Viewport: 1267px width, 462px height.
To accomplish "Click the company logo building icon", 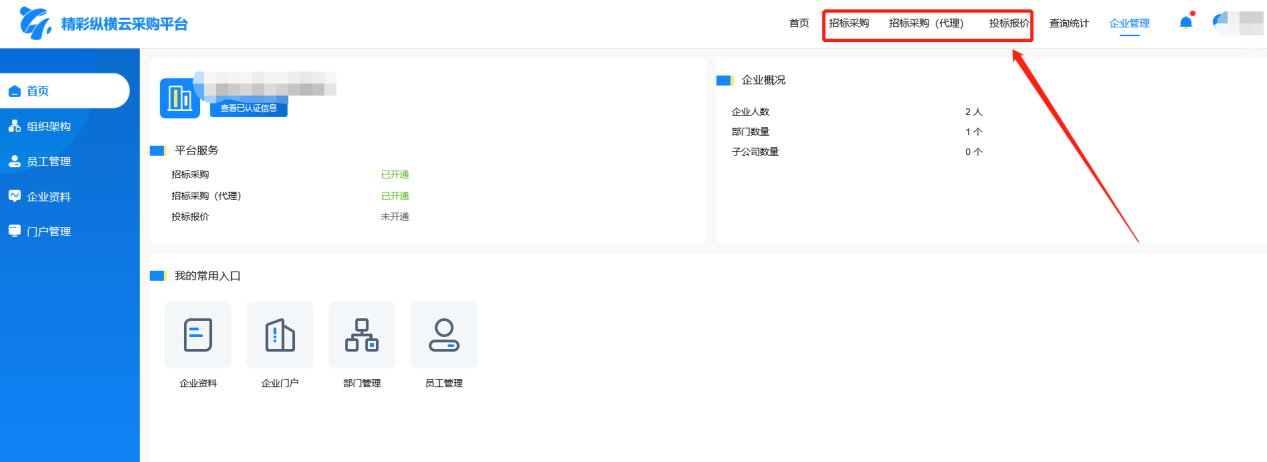I will tap(180, 98).
